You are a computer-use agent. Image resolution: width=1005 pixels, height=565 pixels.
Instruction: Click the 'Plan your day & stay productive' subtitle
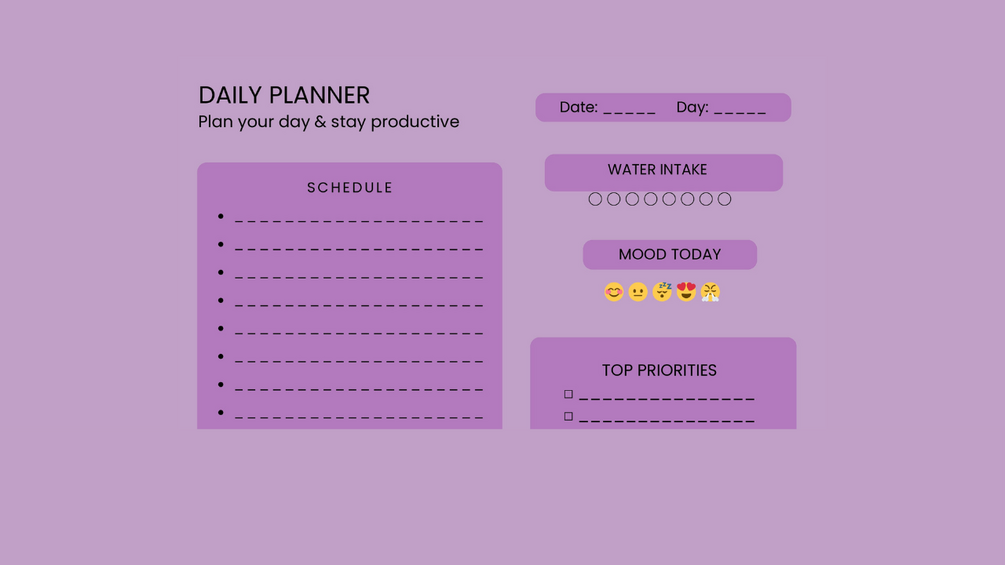[329, 122]
